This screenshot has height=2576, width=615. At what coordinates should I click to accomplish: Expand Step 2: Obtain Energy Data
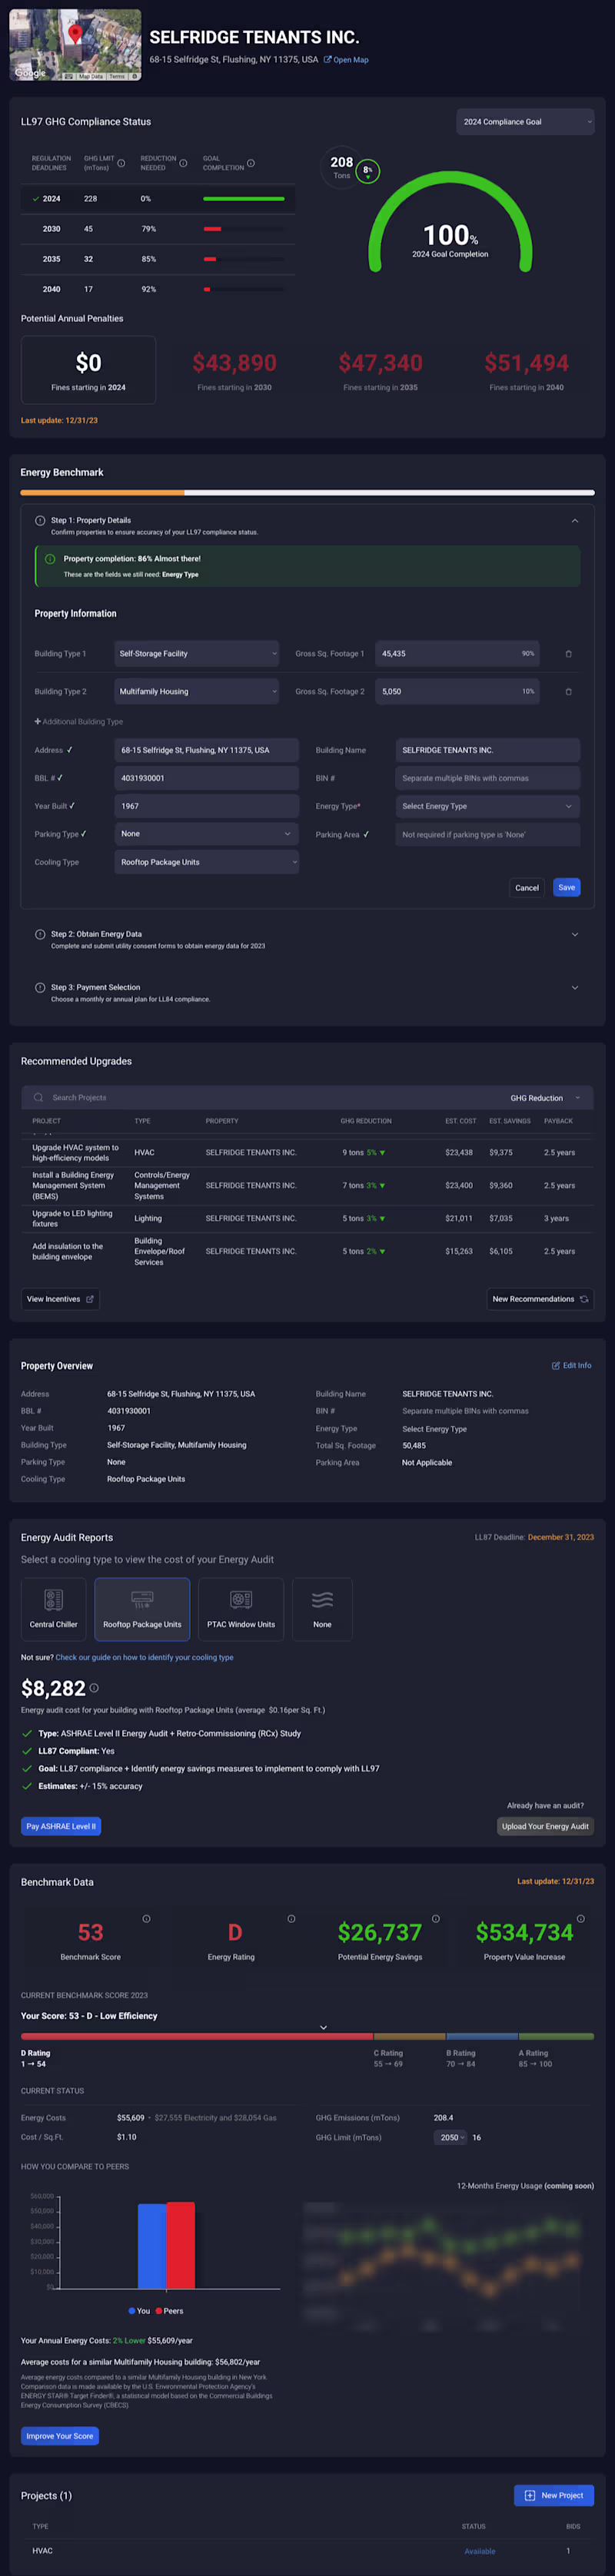574,935
